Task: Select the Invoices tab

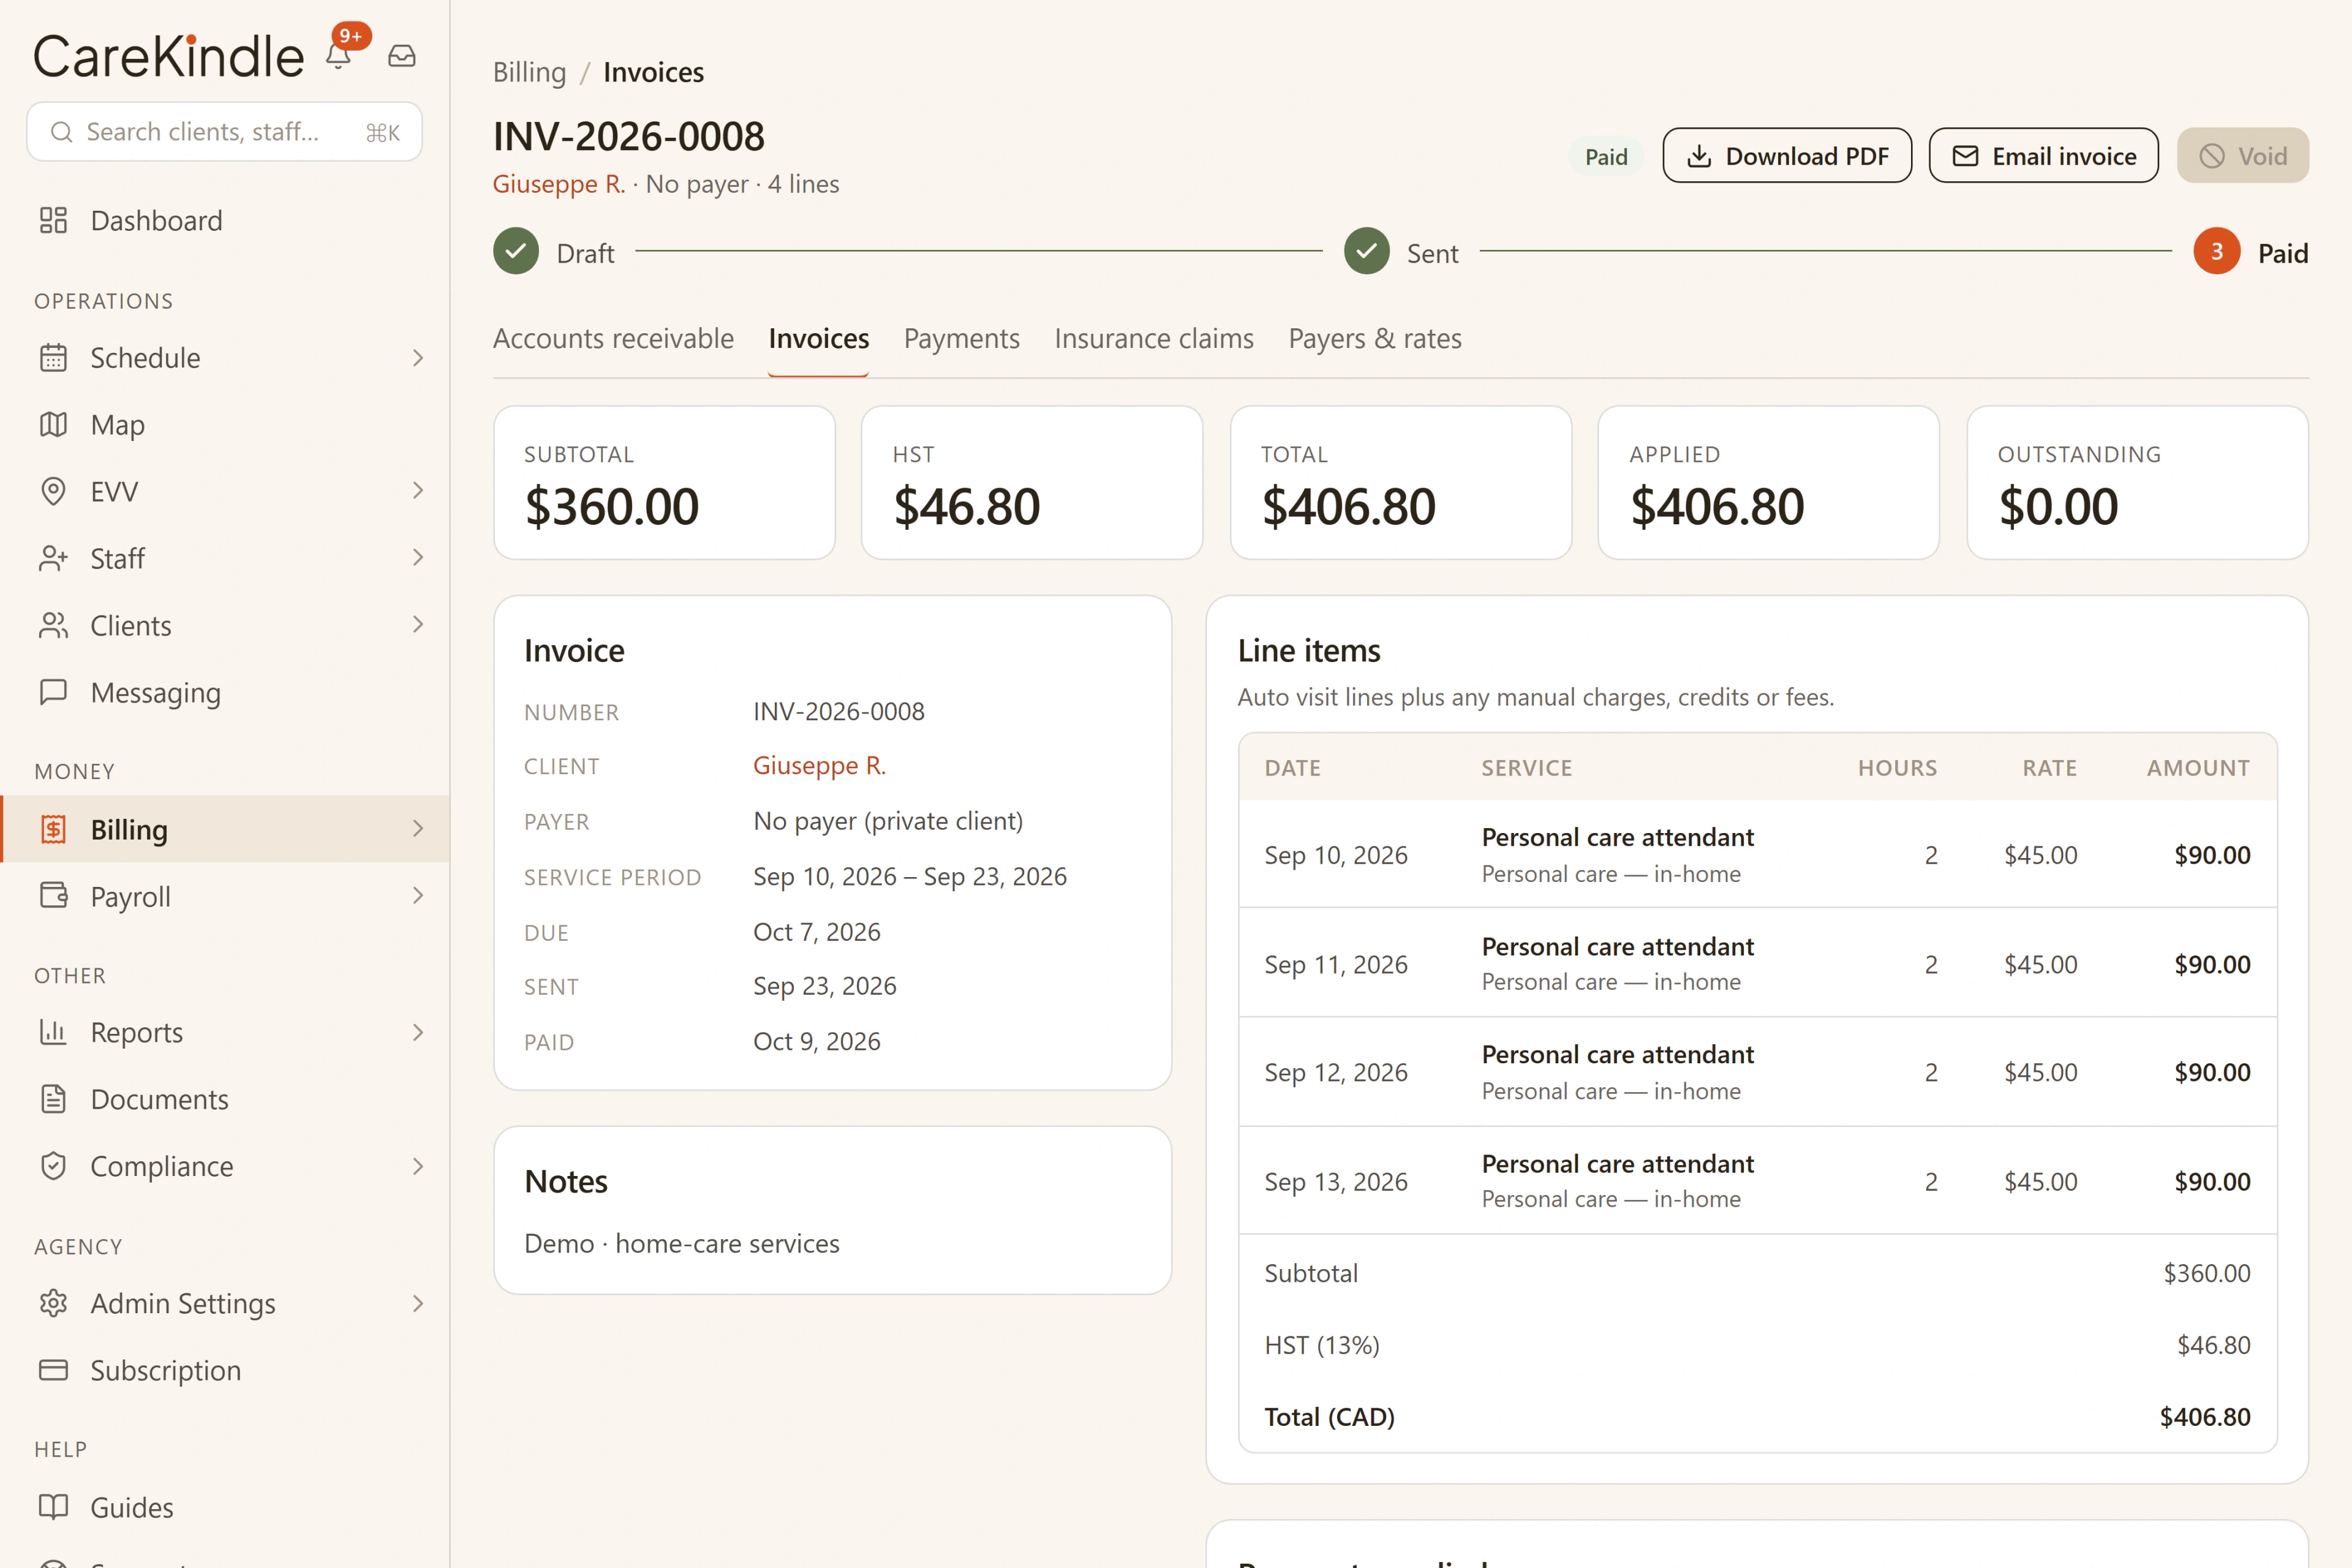Action: pos(818,338)
